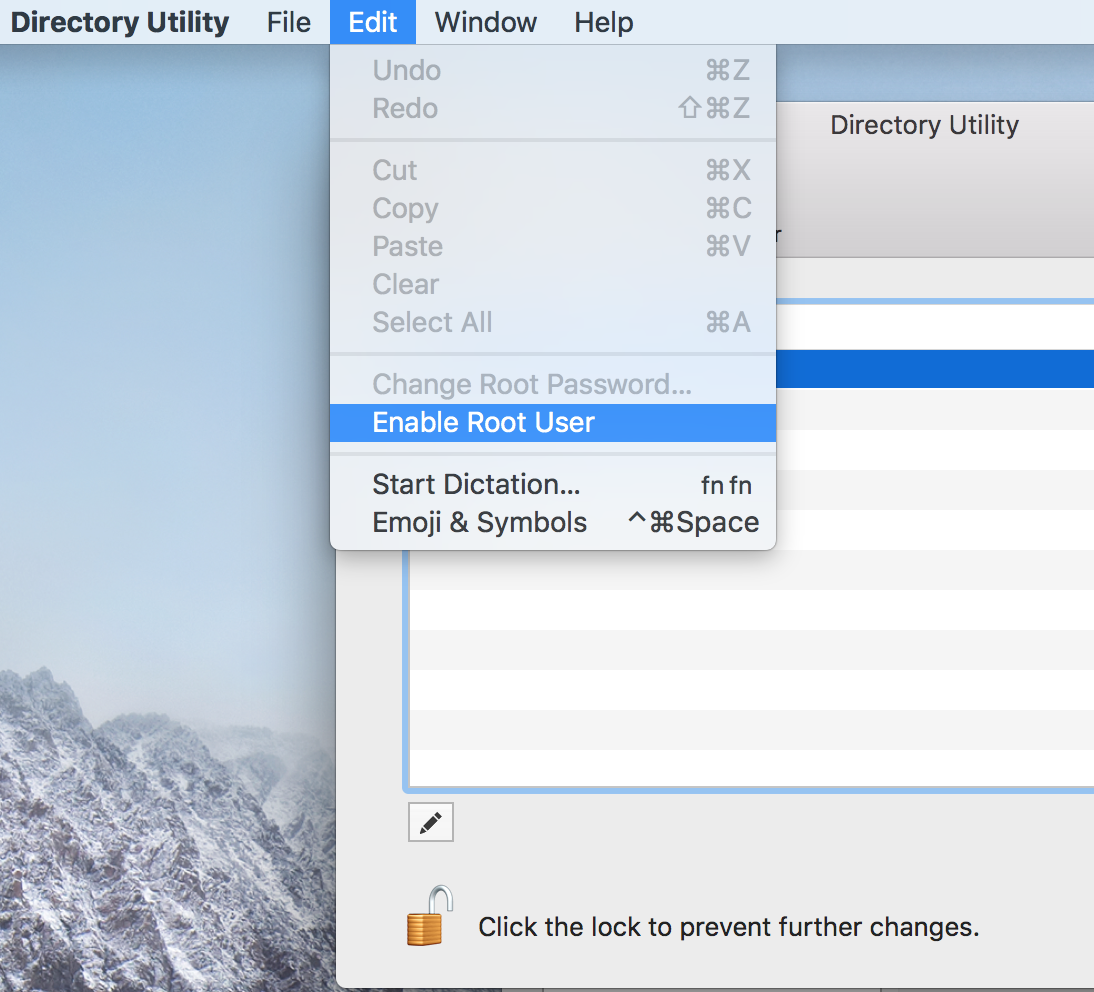This screenshot has height=992, width=1094.
Task: Click the greyed-out Clear item
Action: pyautogui.click(x=553, y=284)
